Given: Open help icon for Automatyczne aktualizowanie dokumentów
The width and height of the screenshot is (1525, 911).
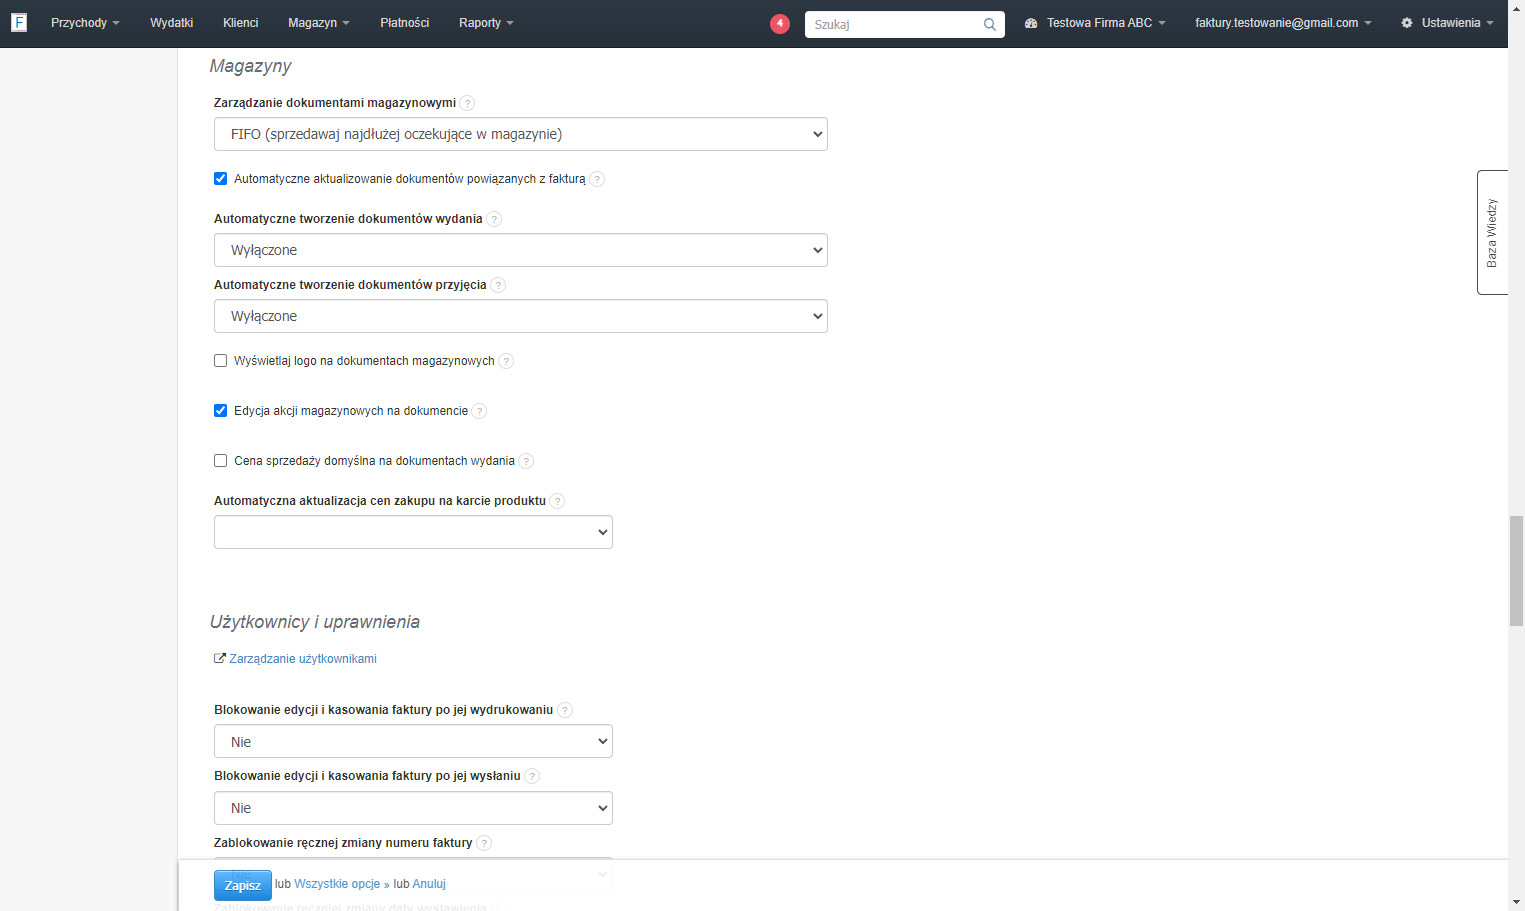Looking at the screenshot, I should (x=597, y=179).
